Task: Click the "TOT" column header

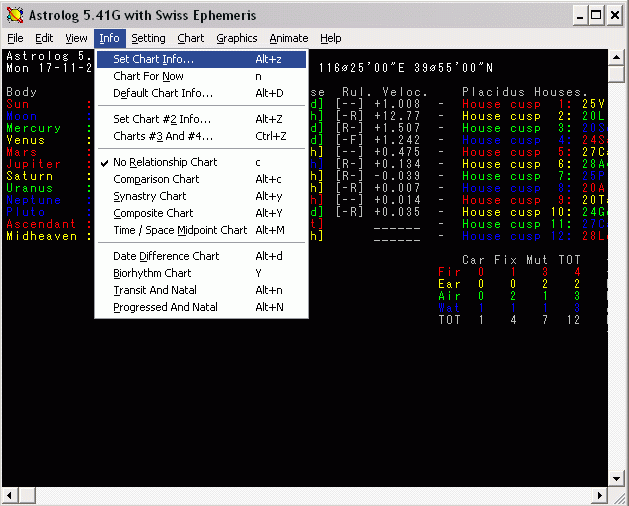Action: (x=570, y=260)
